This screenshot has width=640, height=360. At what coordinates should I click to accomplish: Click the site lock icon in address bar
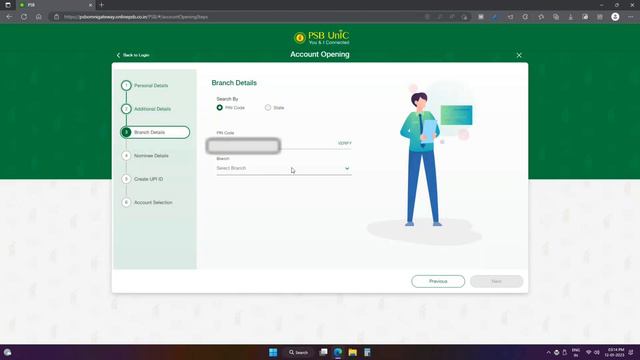[x=57, y=17]
